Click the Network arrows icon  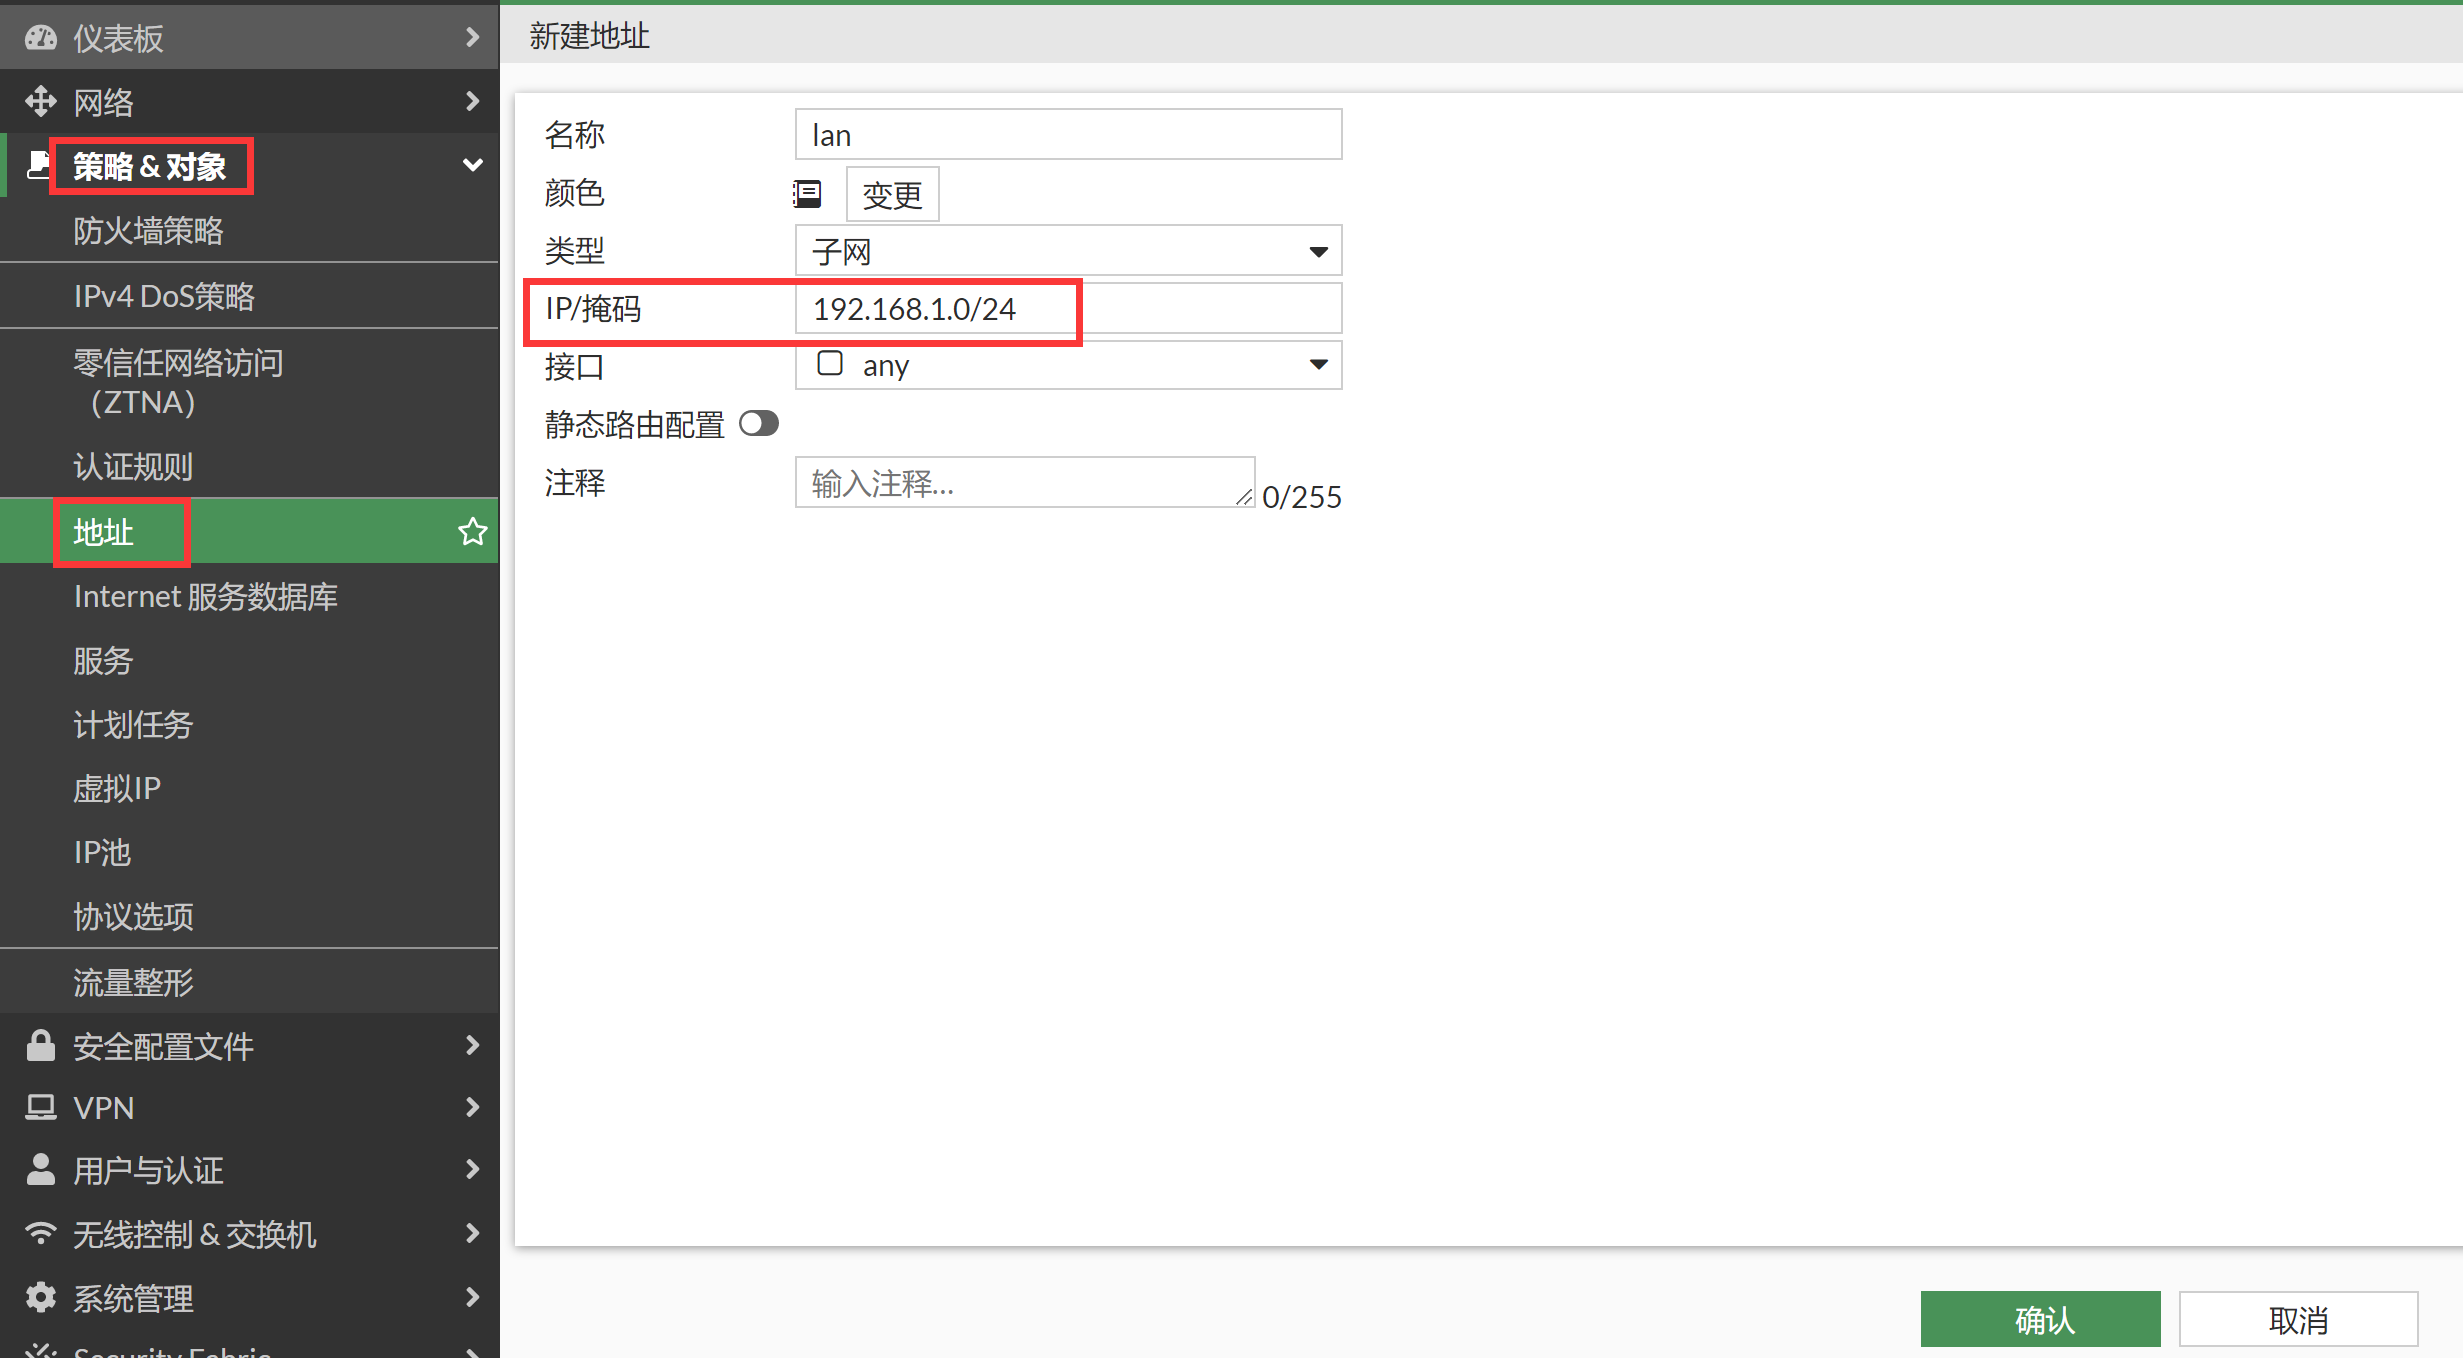point(40,101)
